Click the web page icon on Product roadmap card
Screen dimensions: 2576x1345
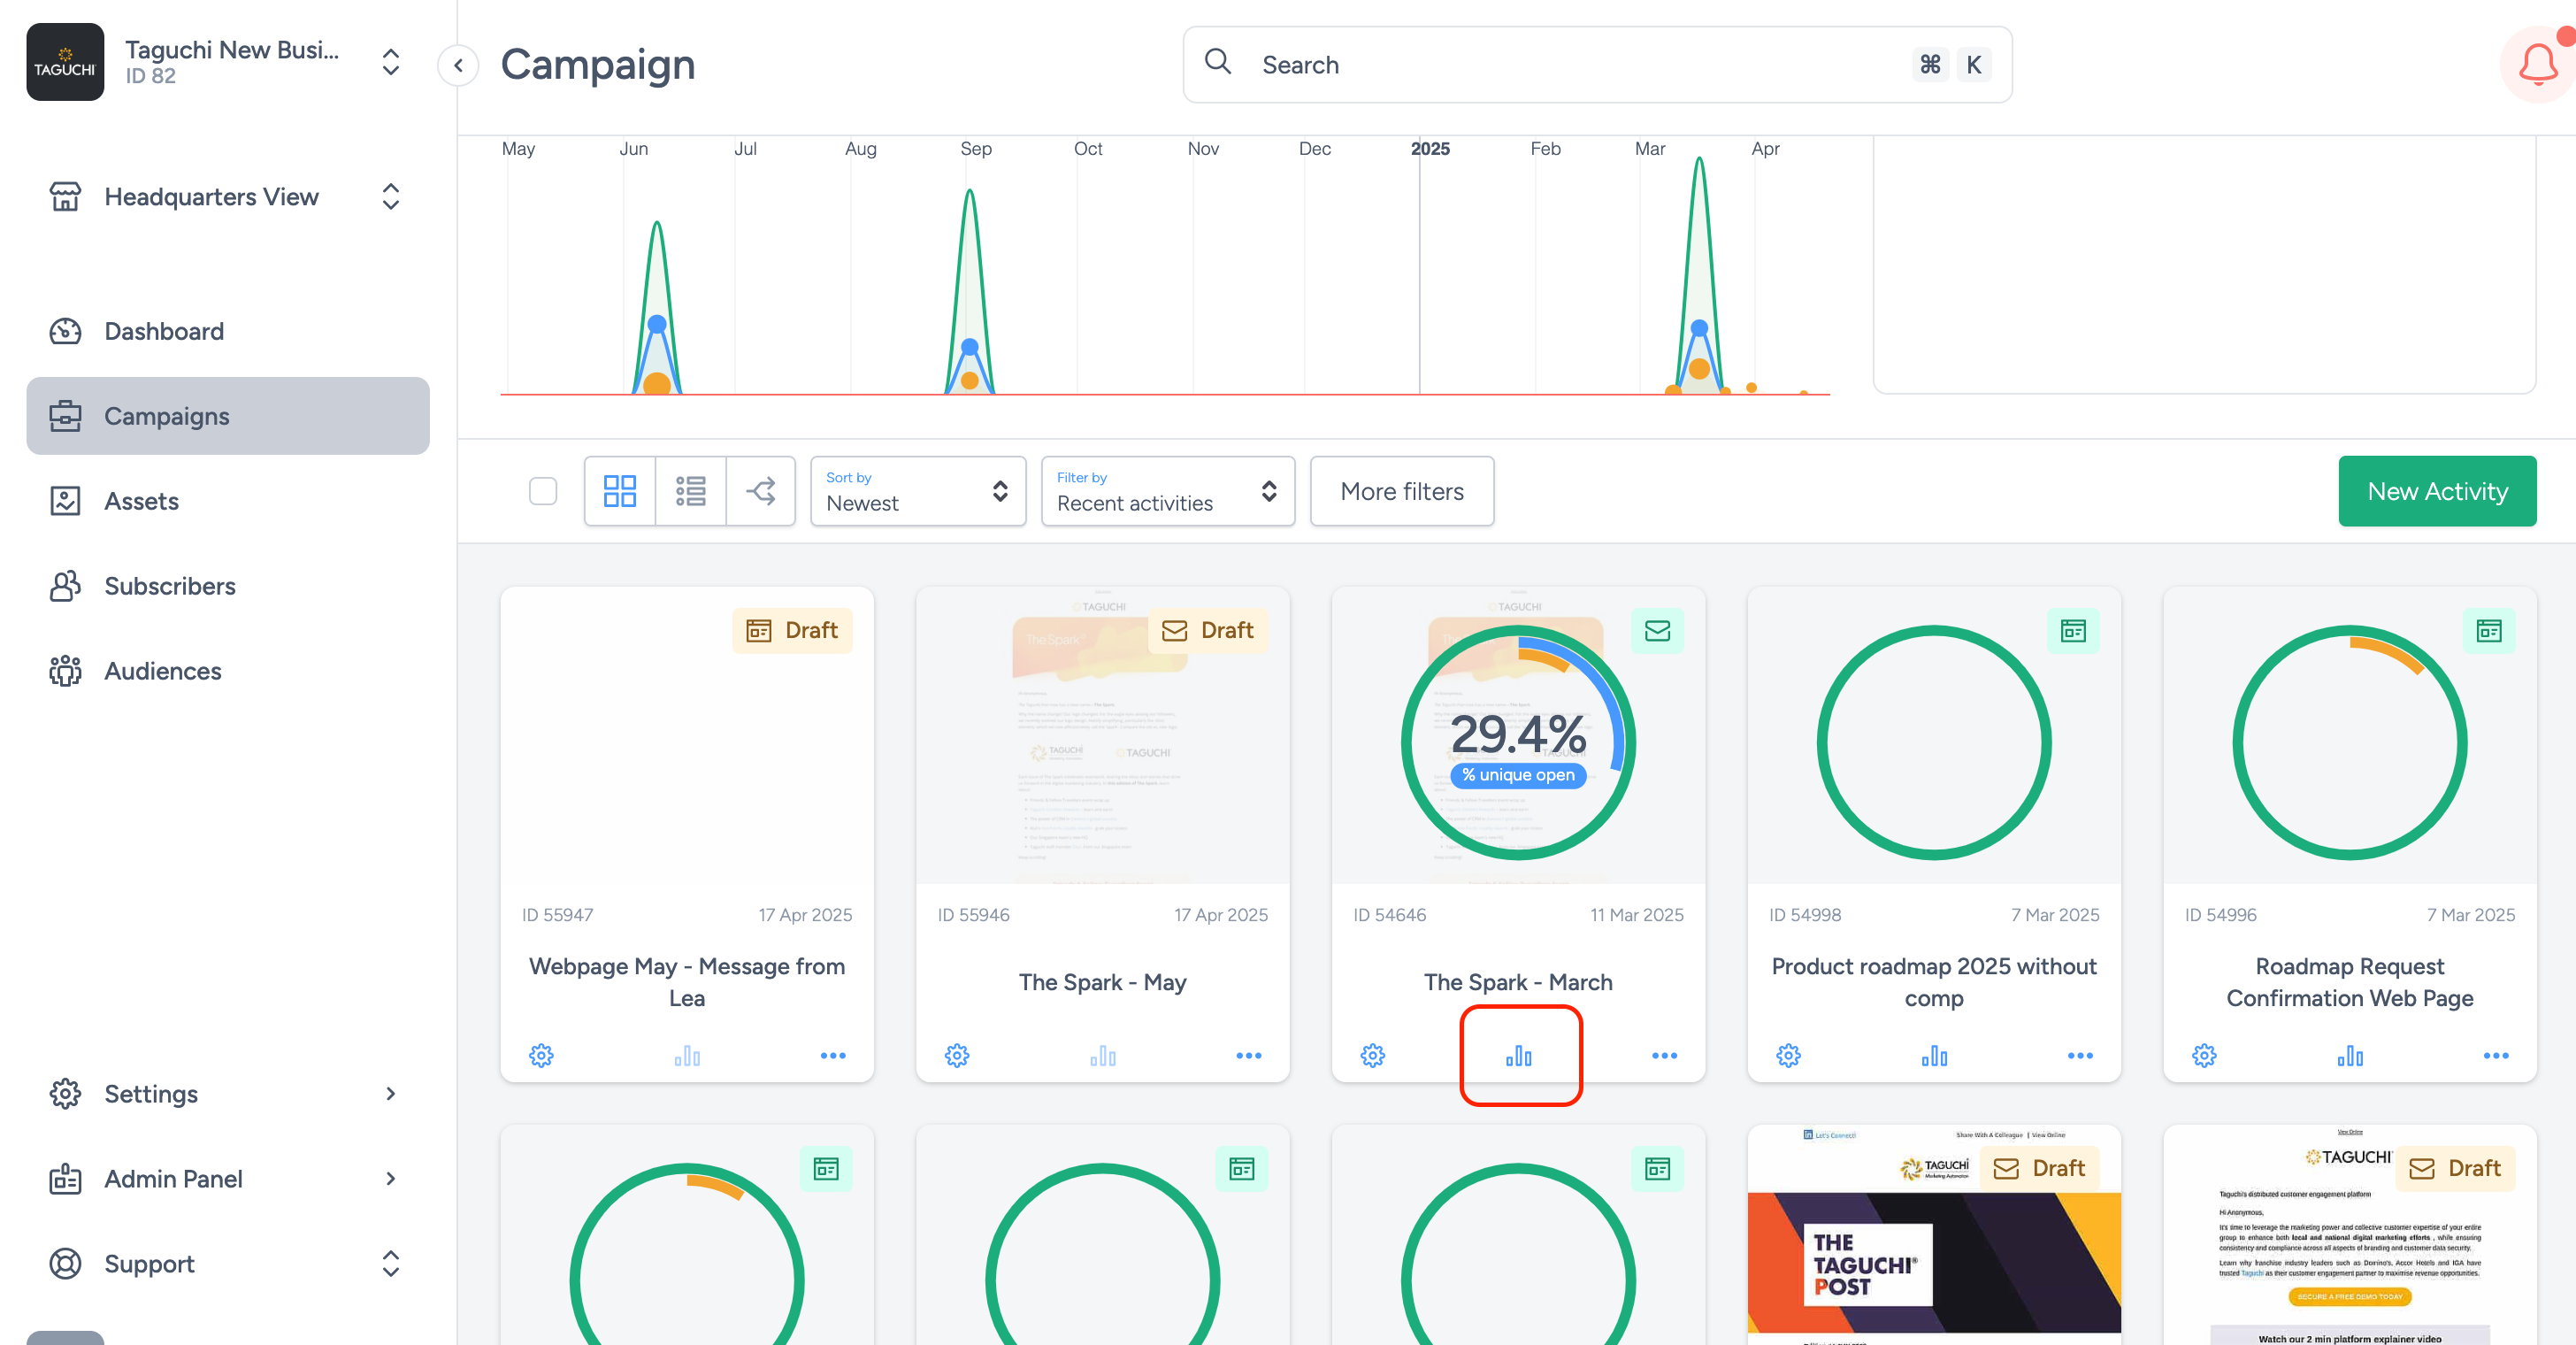pos(2074,630)
